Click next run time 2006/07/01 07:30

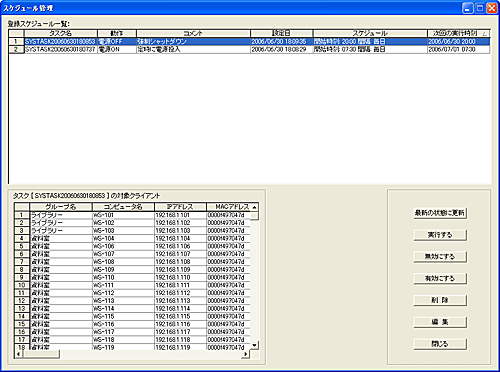point(459,49)
